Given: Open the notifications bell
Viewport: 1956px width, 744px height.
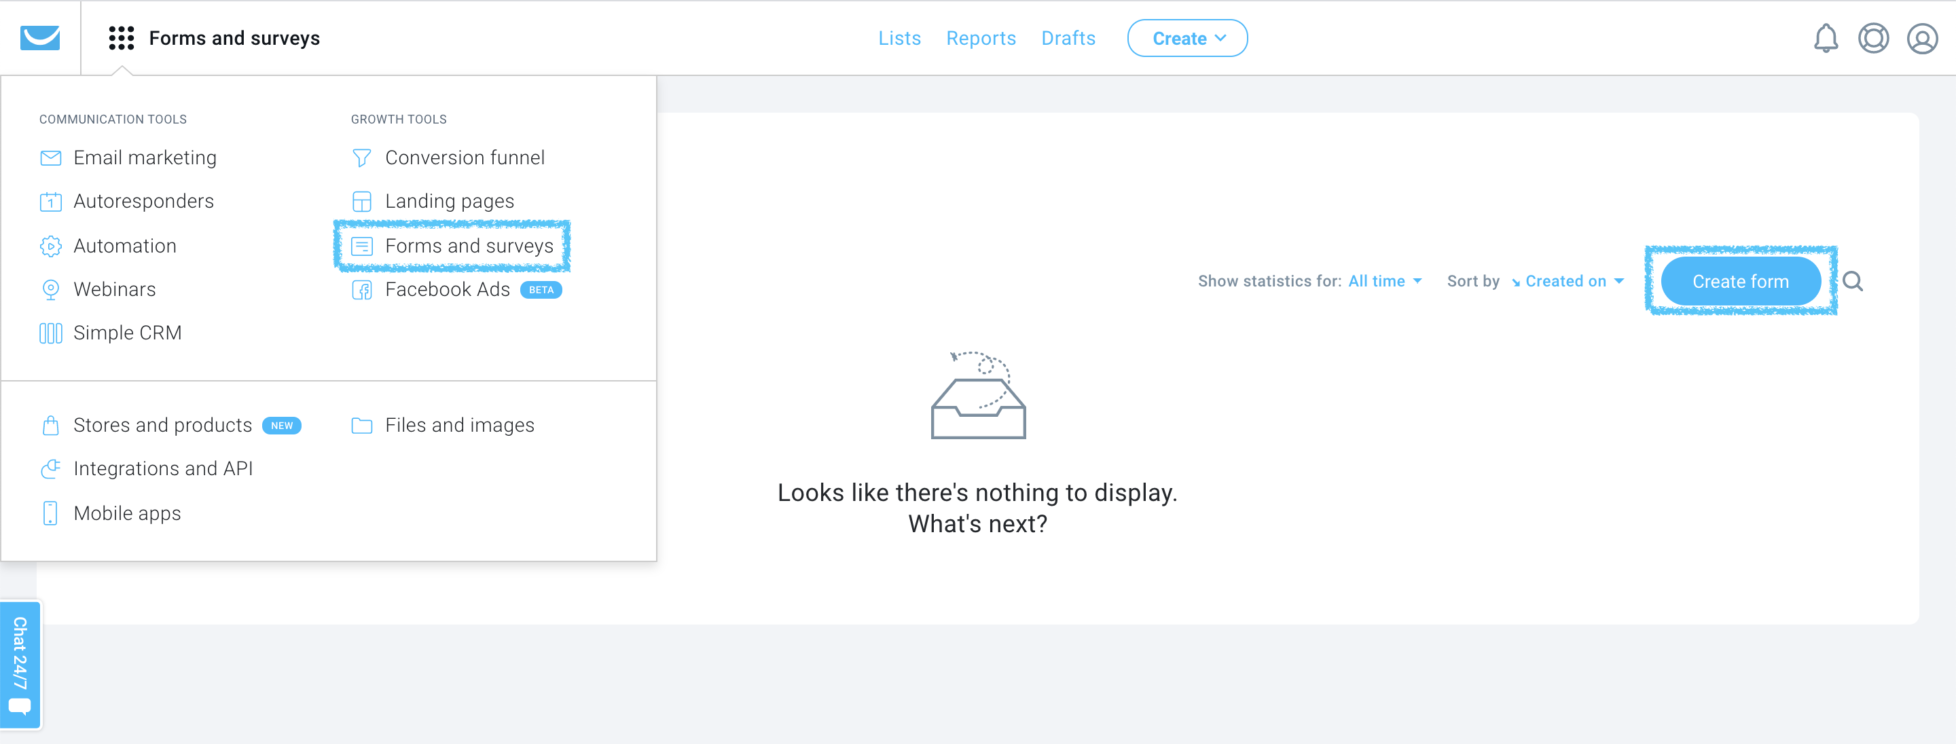Looking at the screenshot, I should 1826,38.
